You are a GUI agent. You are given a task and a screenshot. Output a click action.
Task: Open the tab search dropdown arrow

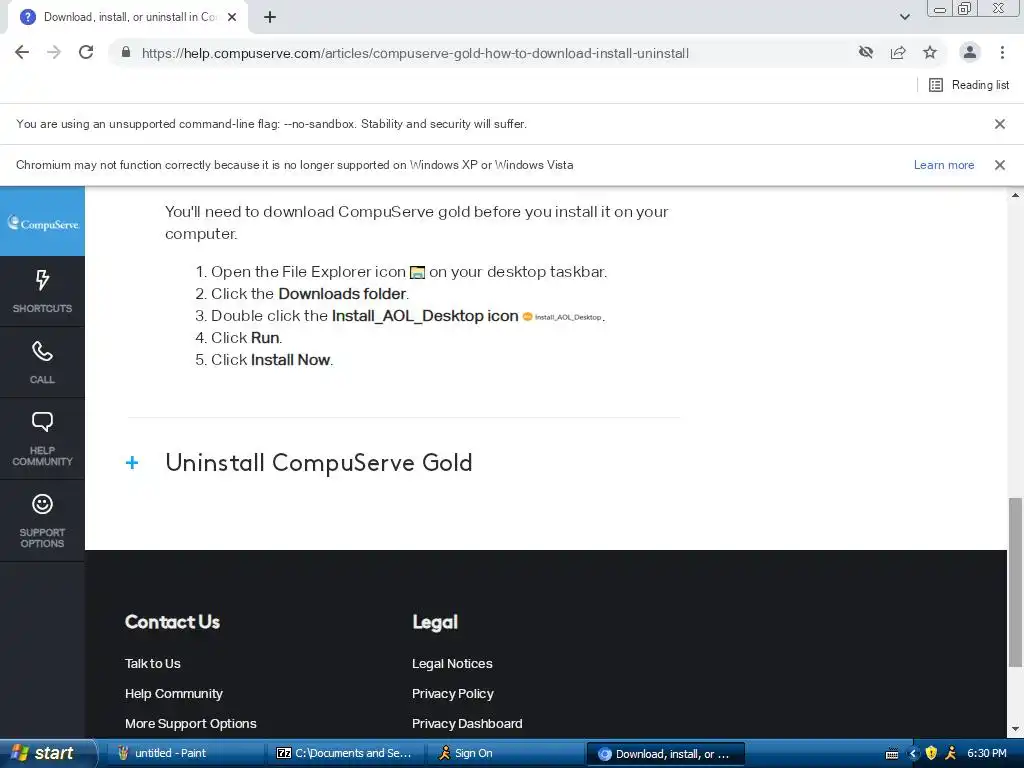904,17
